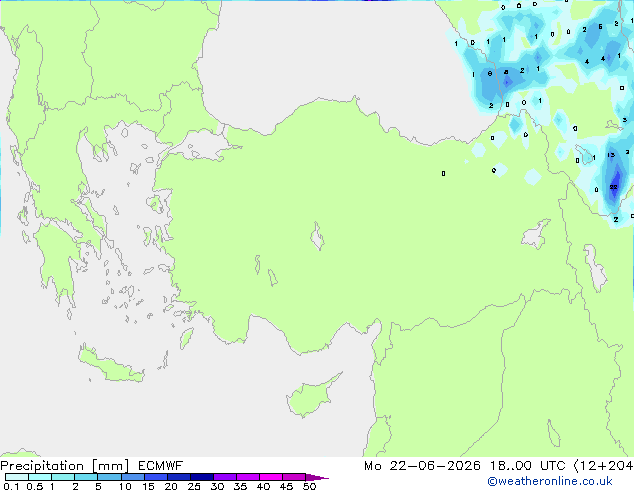634x490 pixels.
Task: Click the legend label '50'
Action: [x=309, y=486]
